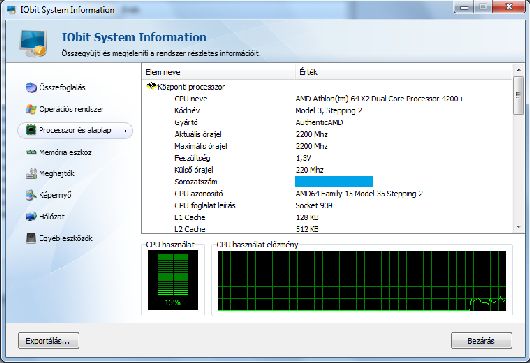Image resolution: width=530 pixels, height=363 pixels.
Task: Click the arrow beside Processzor és alaplap
Action: [126, 131]
